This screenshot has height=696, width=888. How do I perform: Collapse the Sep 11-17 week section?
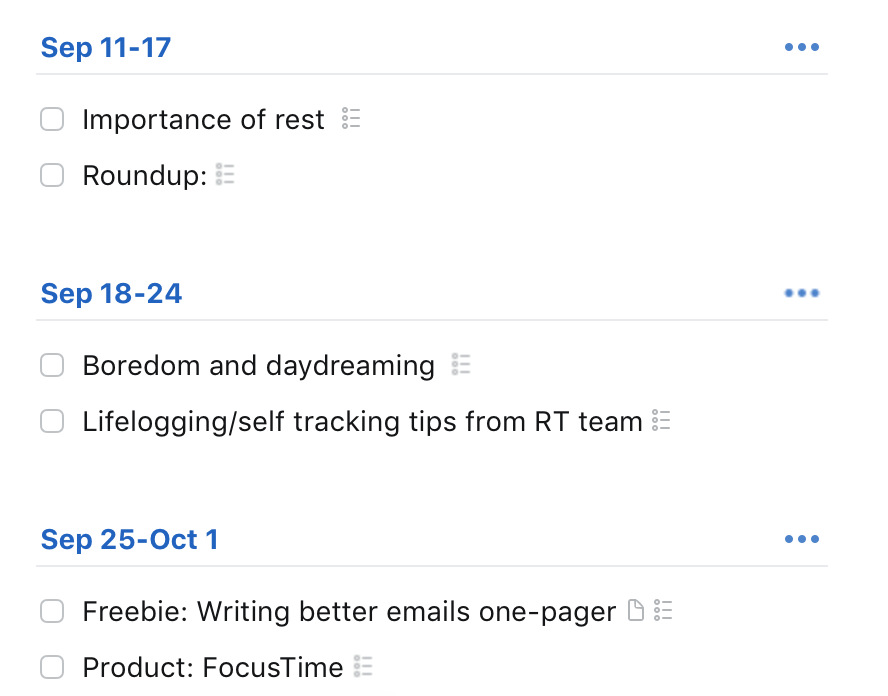(105, 46)
